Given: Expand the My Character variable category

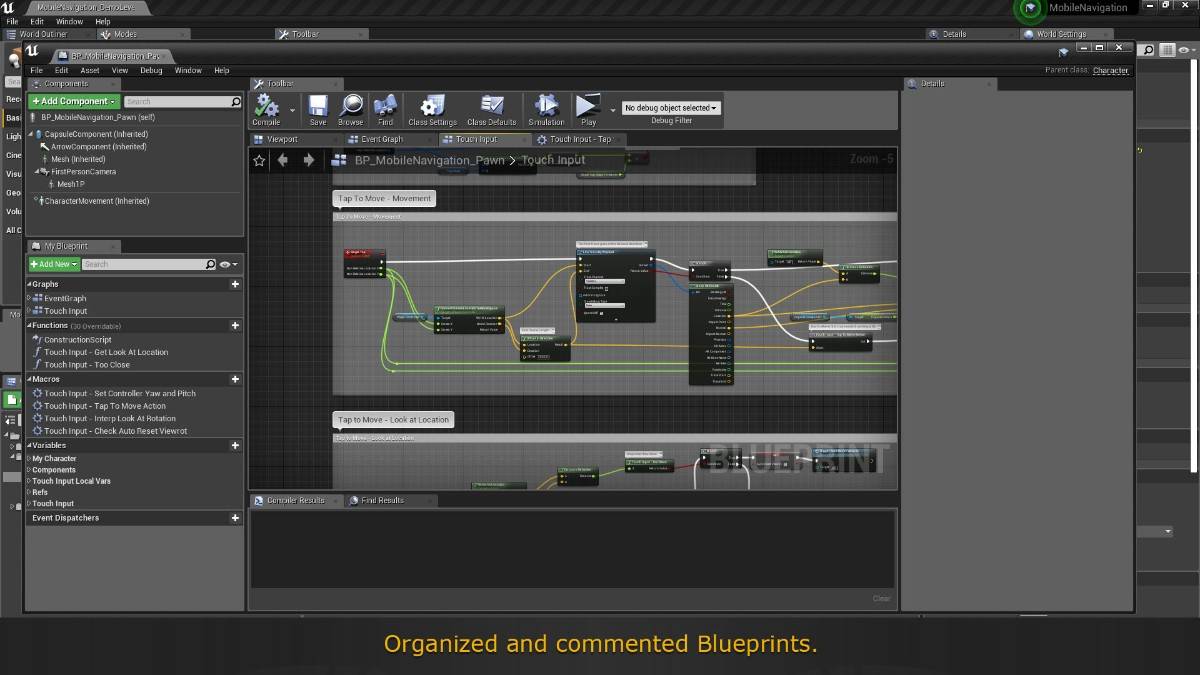Looking at the screenshot, I should (29, 459).
